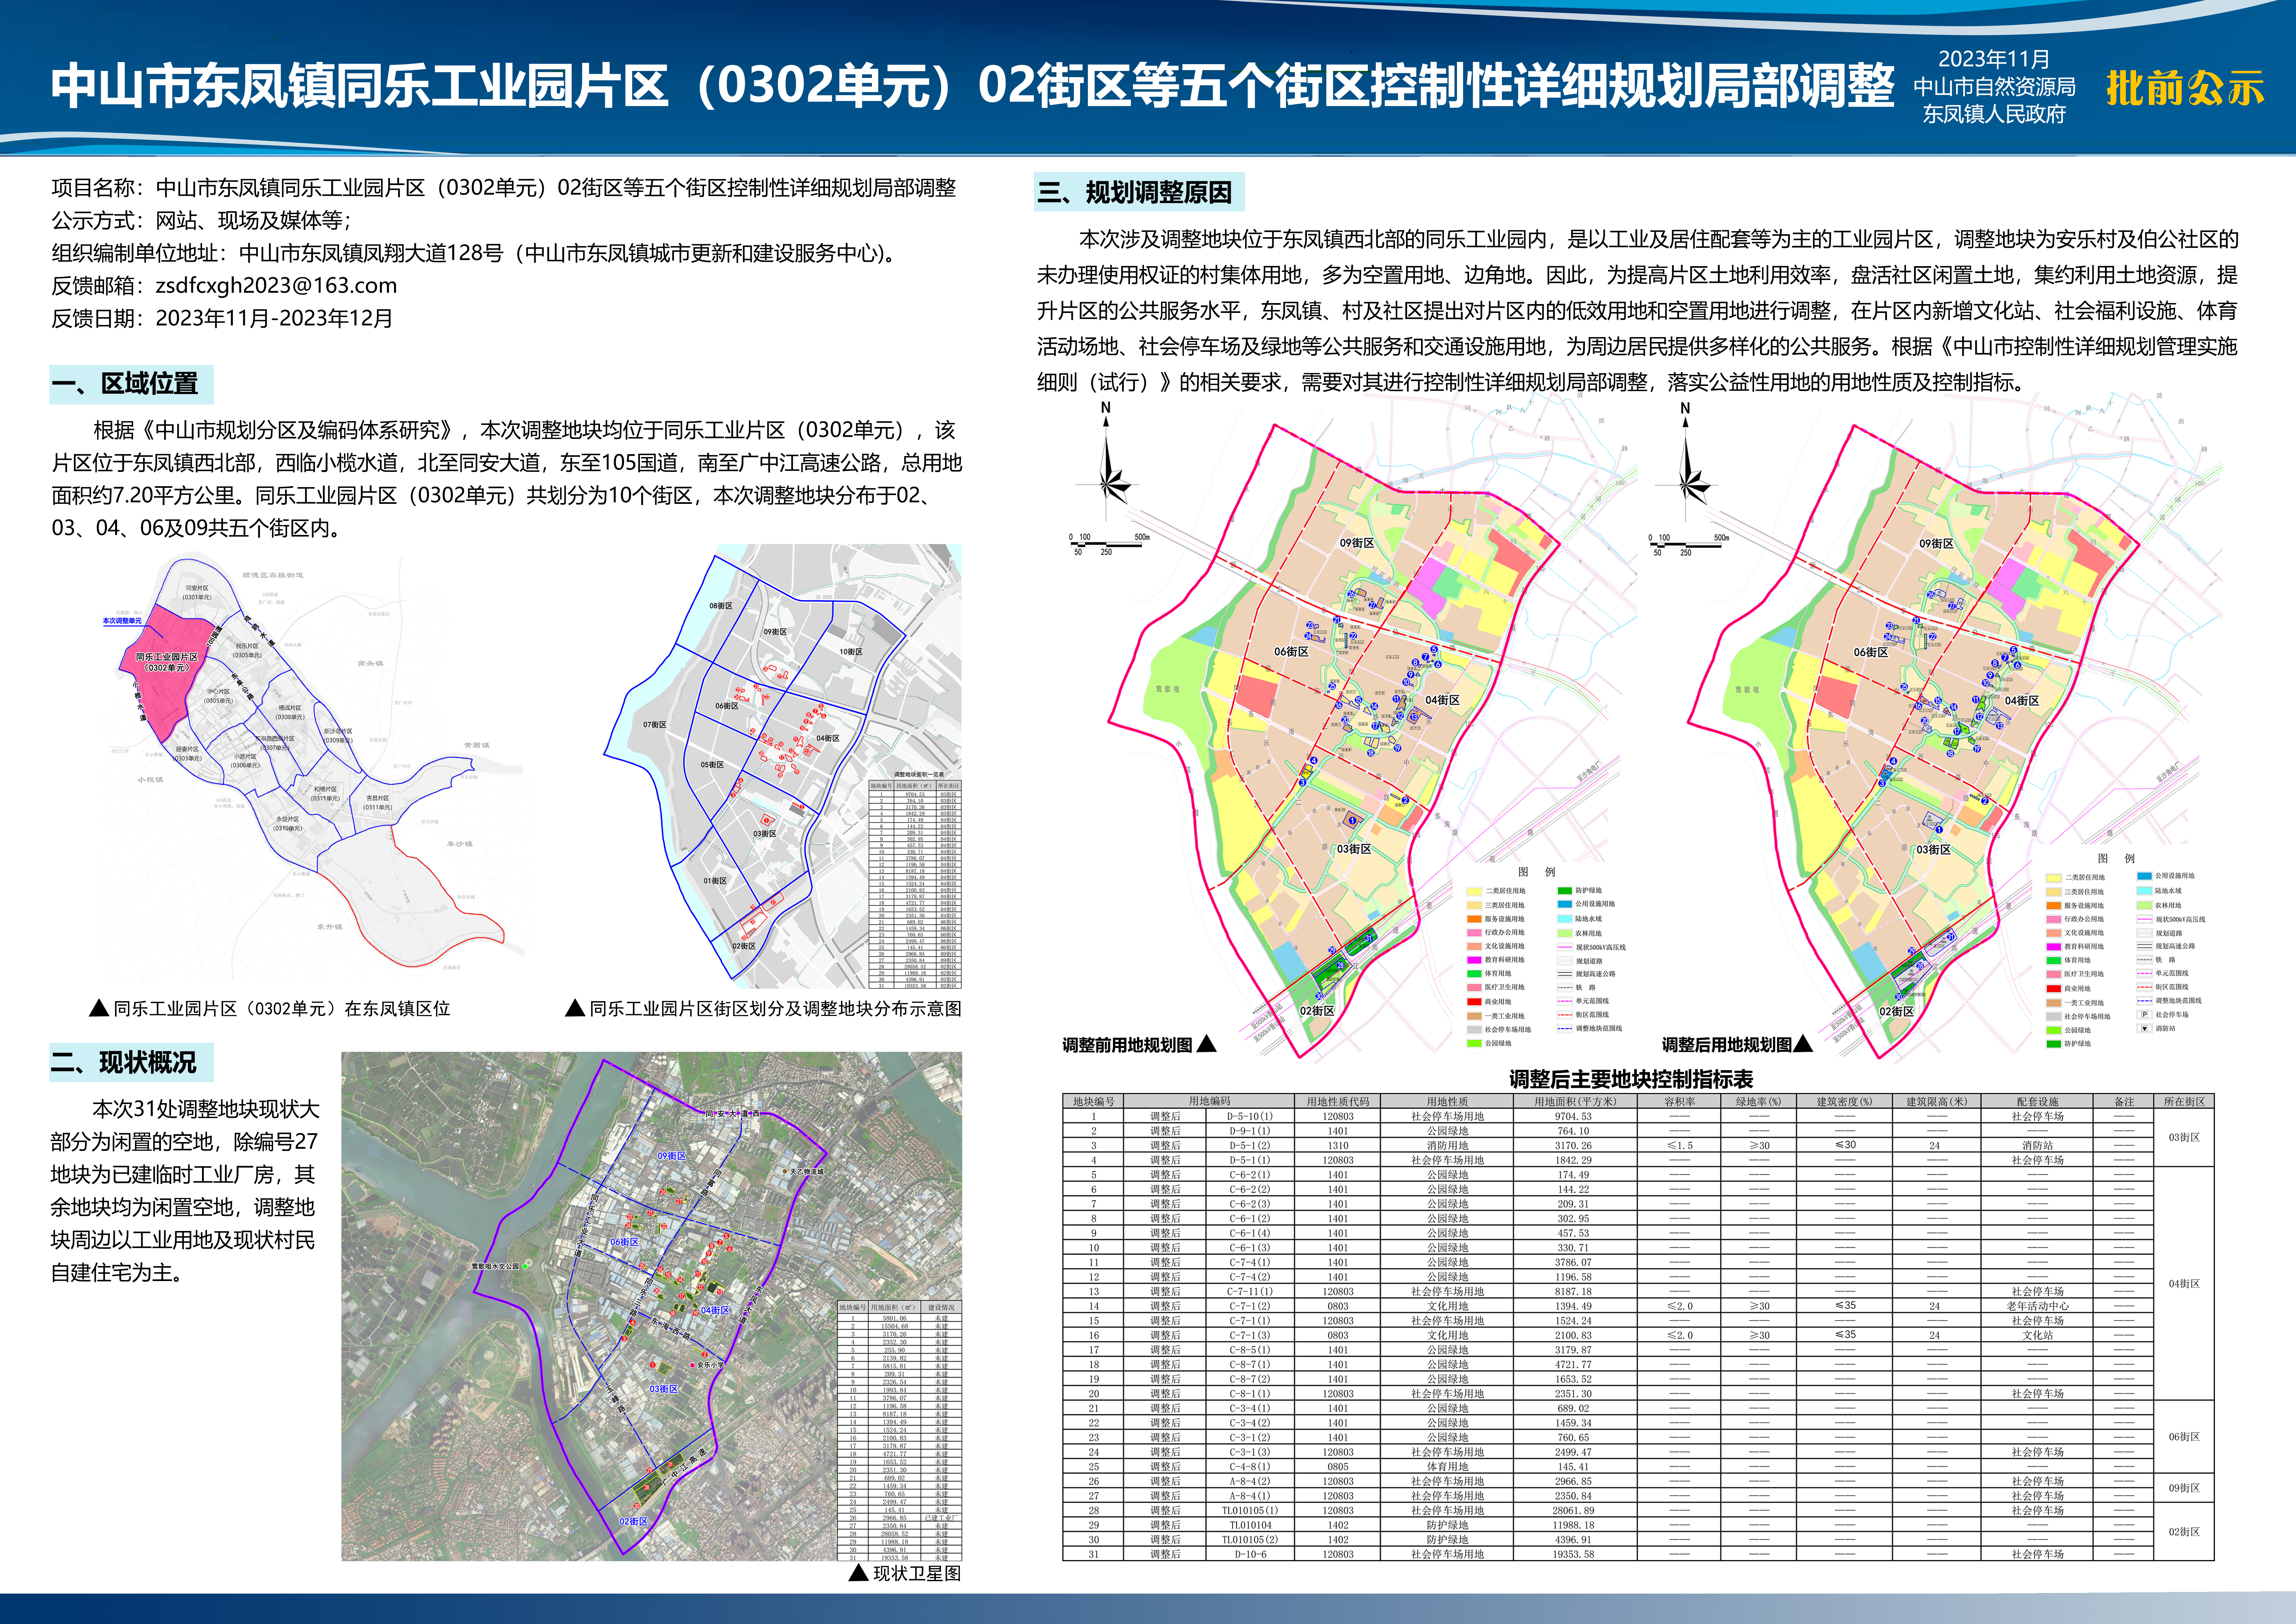Click the 08街区 label on the block division diagram
This screenshot has width=2296, height=1624.
click(721, 606)
